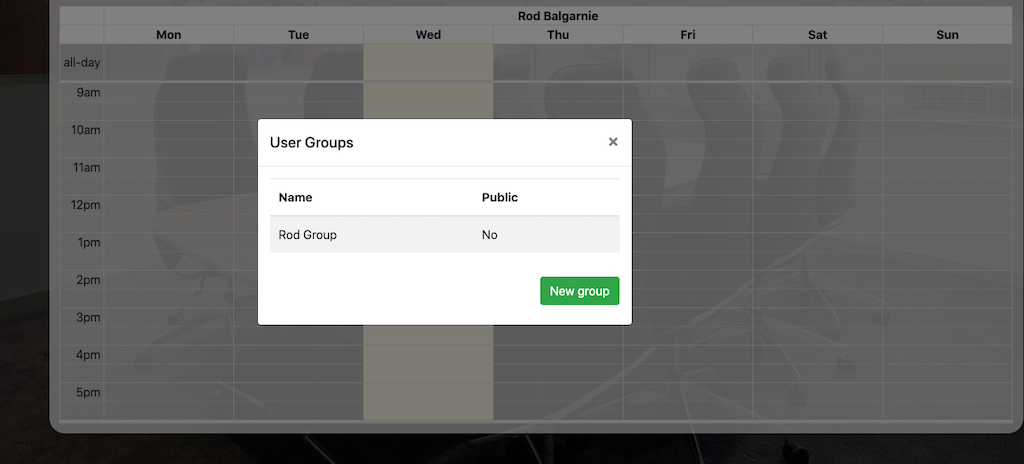
Task: Select the Tue day column header
Action: pyautogui.click(x=299, y=35)
